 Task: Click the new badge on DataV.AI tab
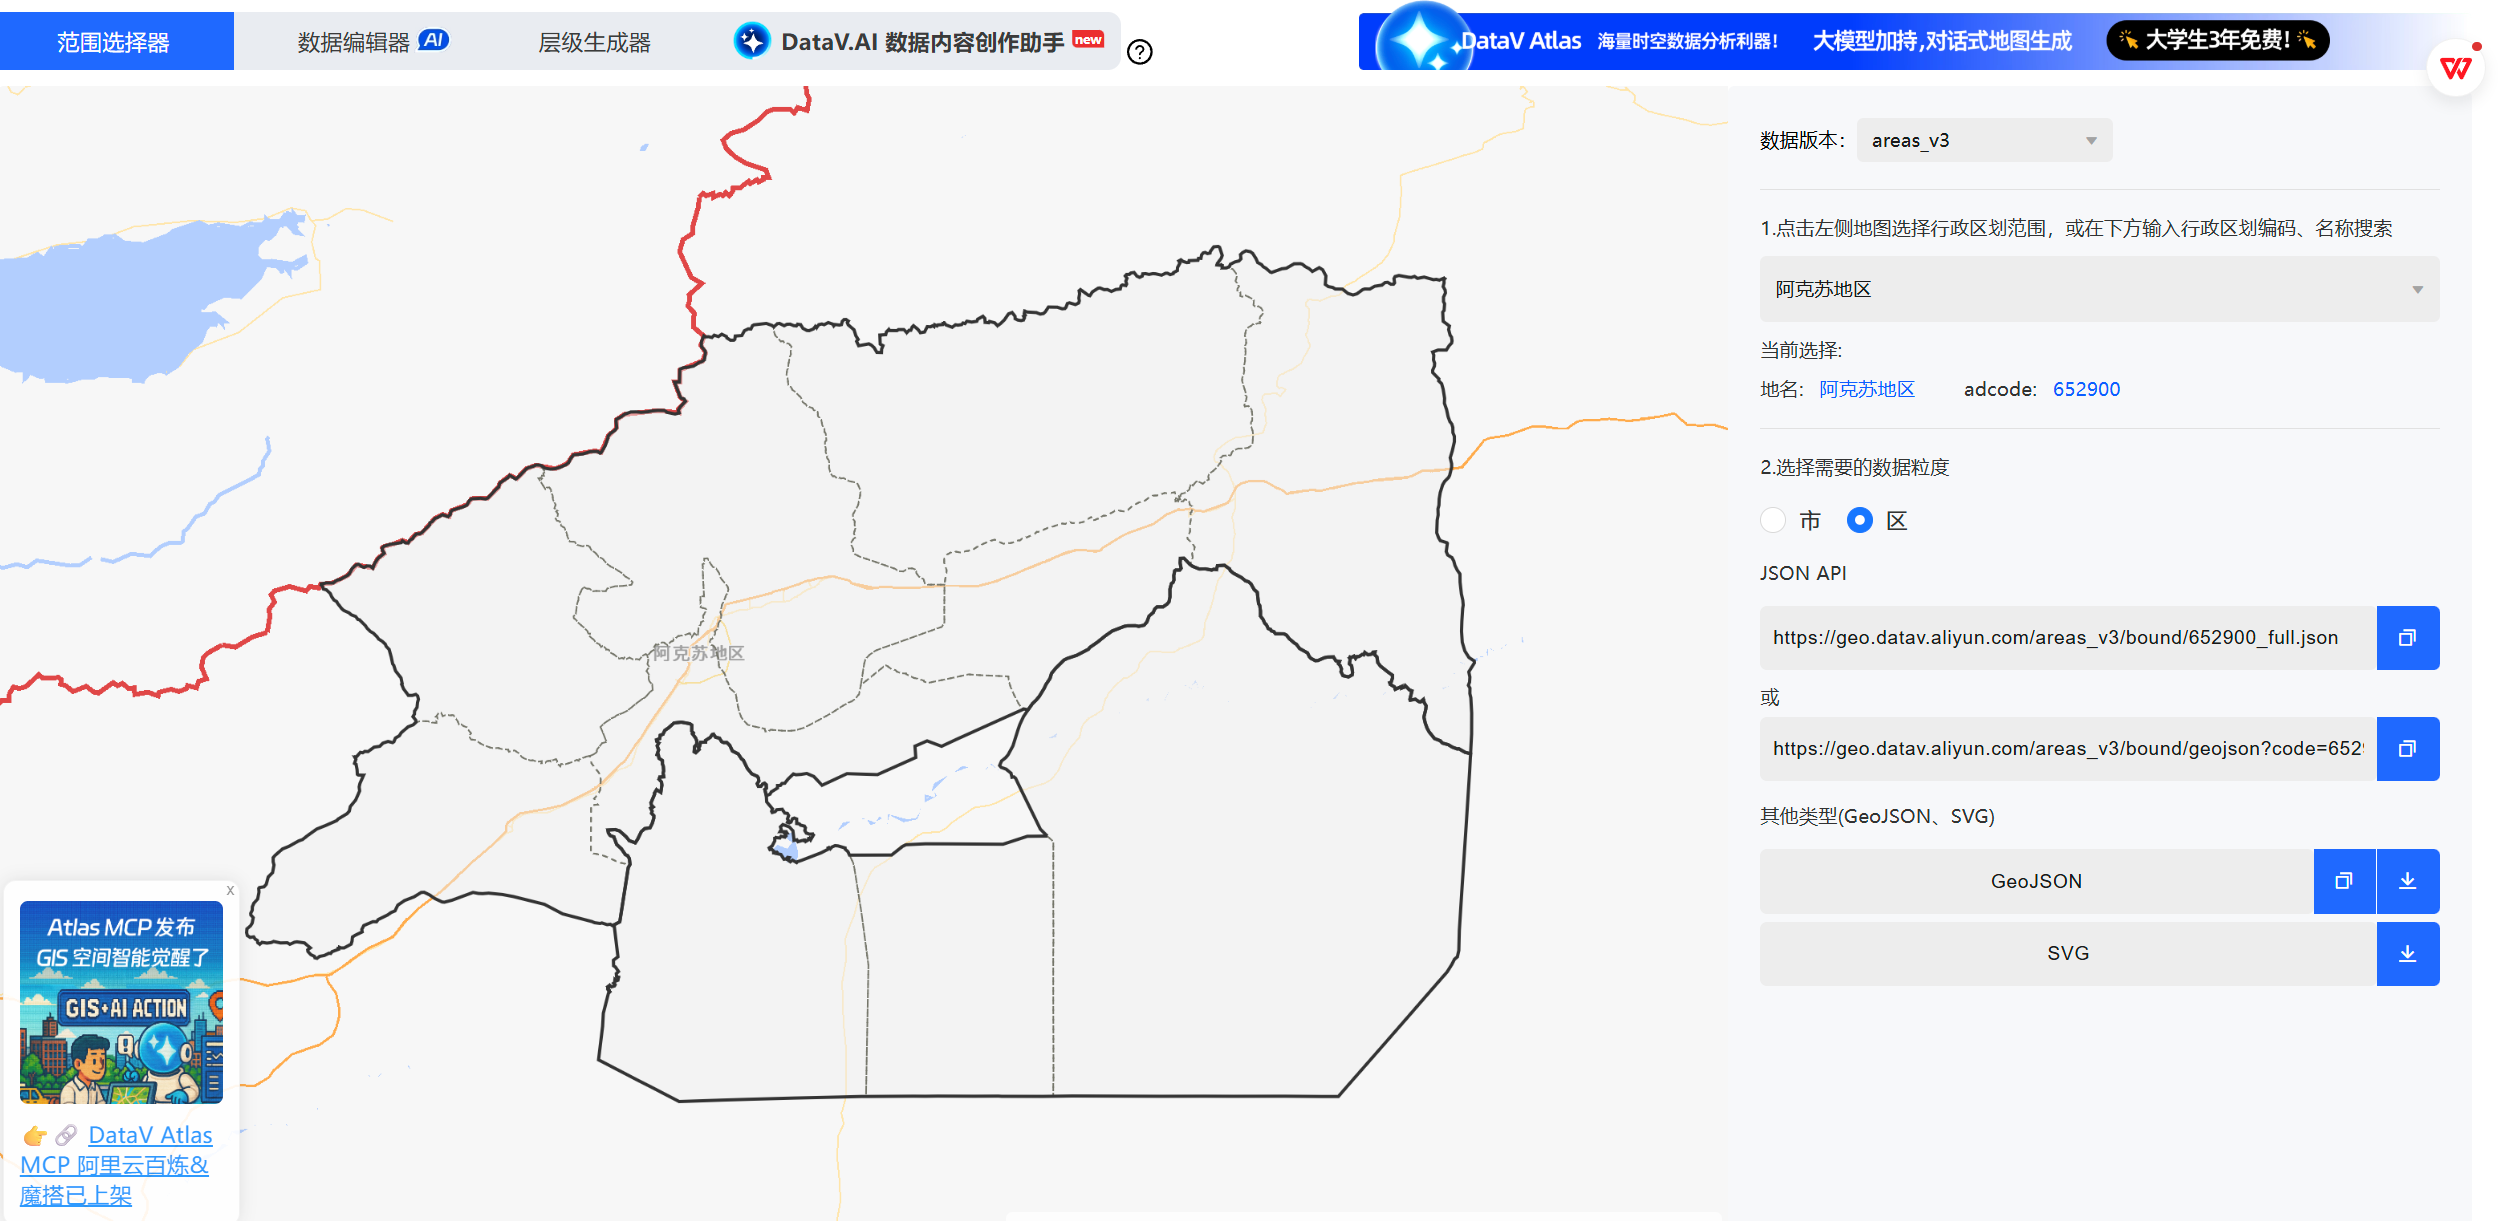pyautogui.click(x=1088, y=39)
